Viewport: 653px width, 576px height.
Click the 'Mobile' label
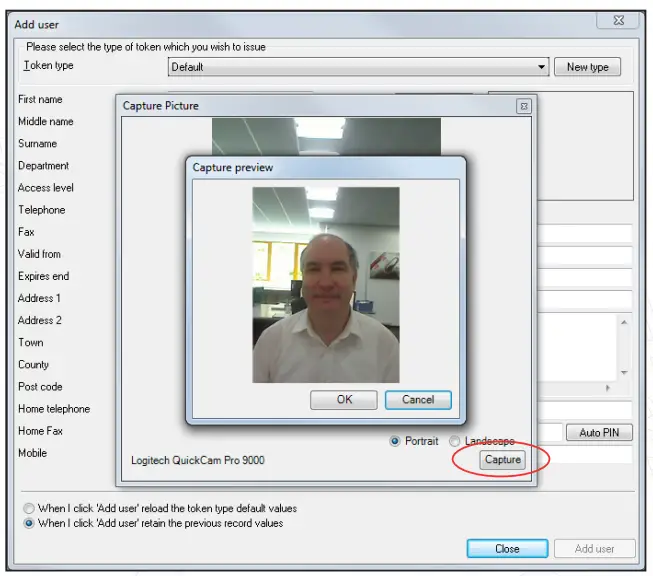pyautogui.click(x=32, y=453)
